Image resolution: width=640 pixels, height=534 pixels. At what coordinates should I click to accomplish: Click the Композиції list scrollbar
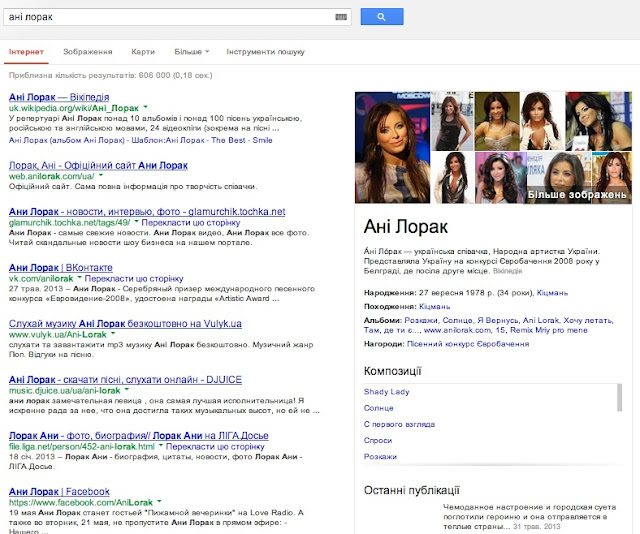[x=620, y=397]
